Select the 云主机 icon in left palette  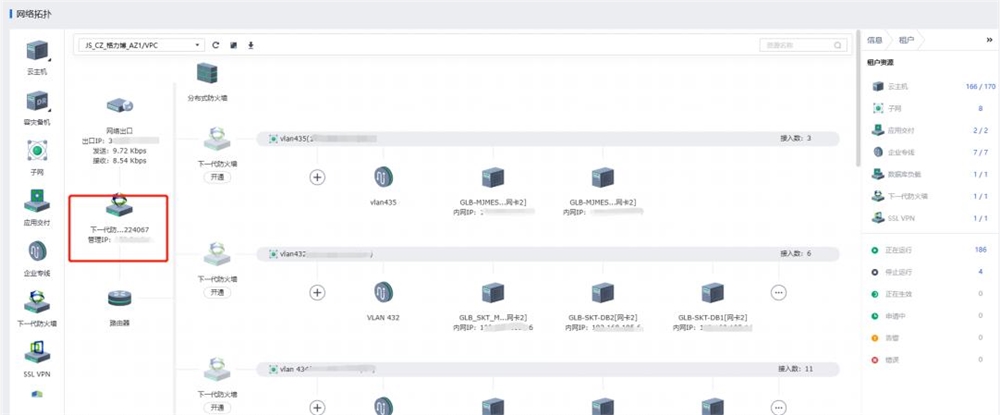click(37, 50)
